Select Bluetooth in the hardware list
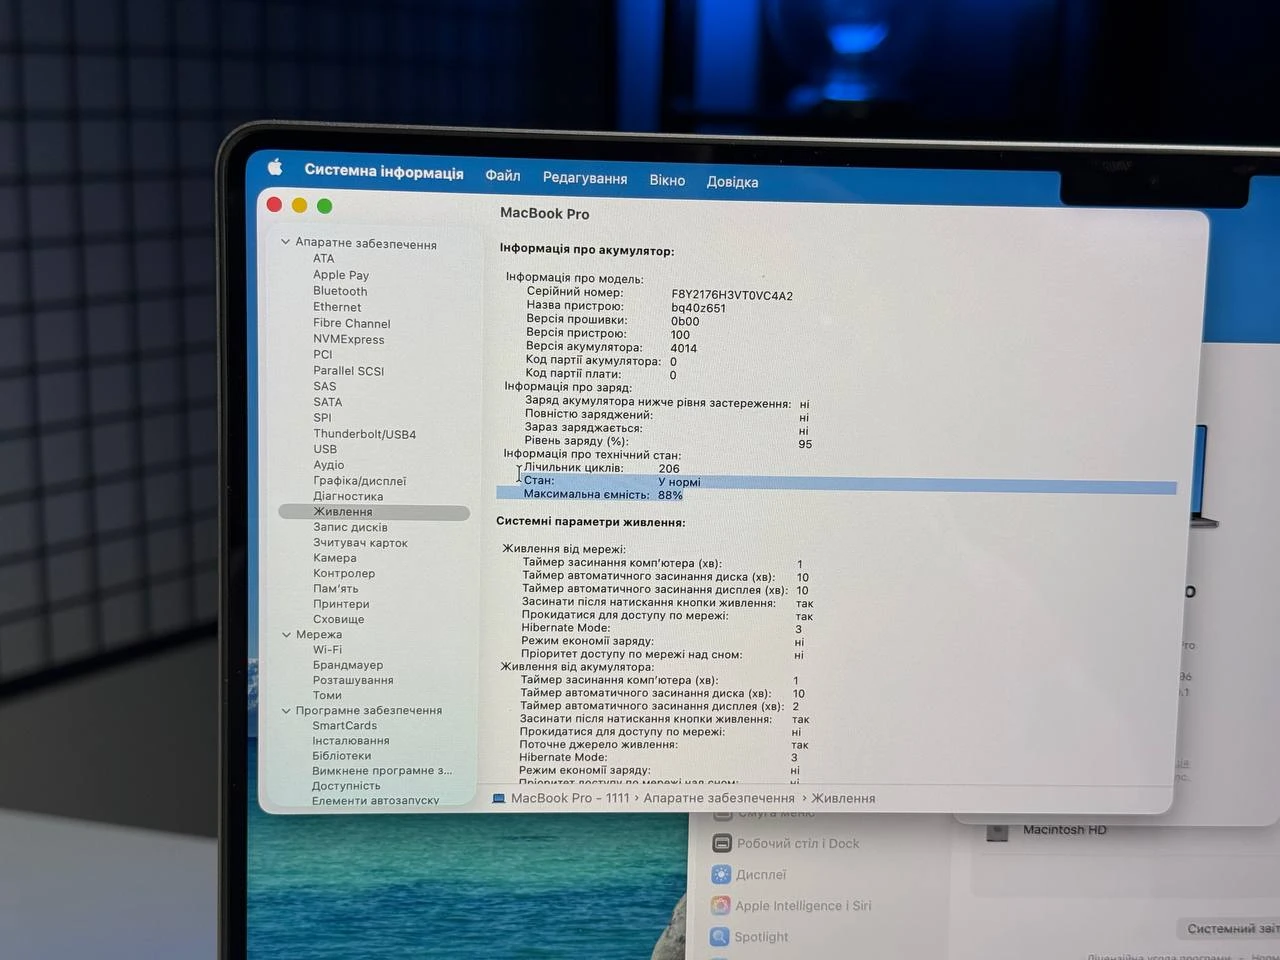 [x=340, y=291]
